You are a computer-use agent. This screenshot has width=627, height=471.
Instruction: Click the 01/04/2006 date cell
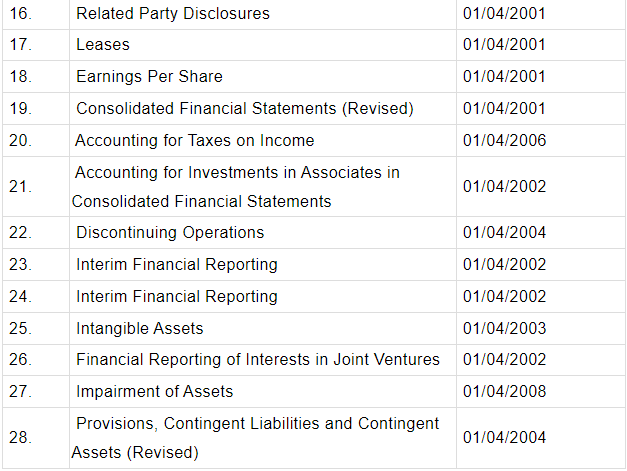(x=505, y=140)
